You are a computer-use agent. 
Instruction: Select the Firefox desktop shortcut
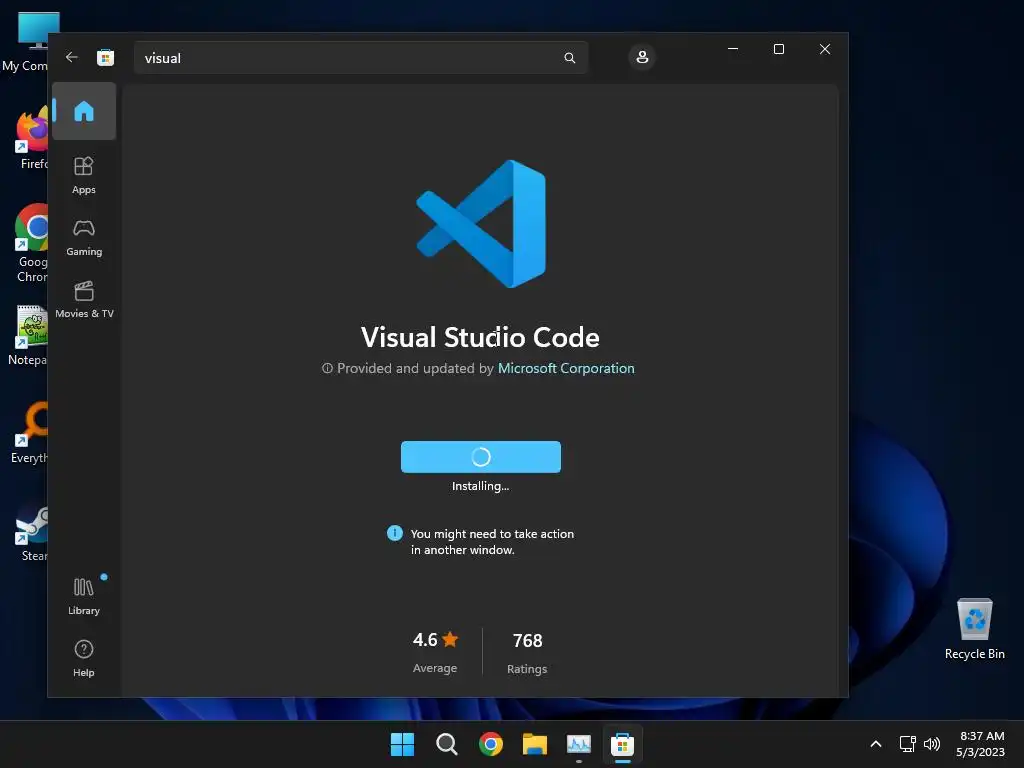click(31, 139)
